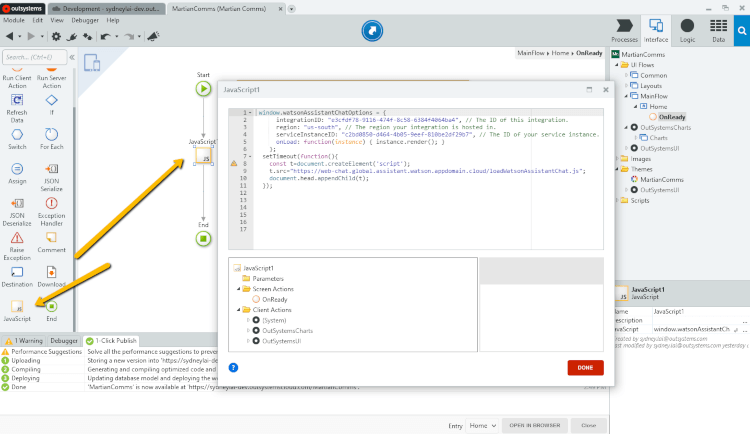Select the JavaScript1 node on canvas
The image size is (750, 434).
tap(203, 156)
